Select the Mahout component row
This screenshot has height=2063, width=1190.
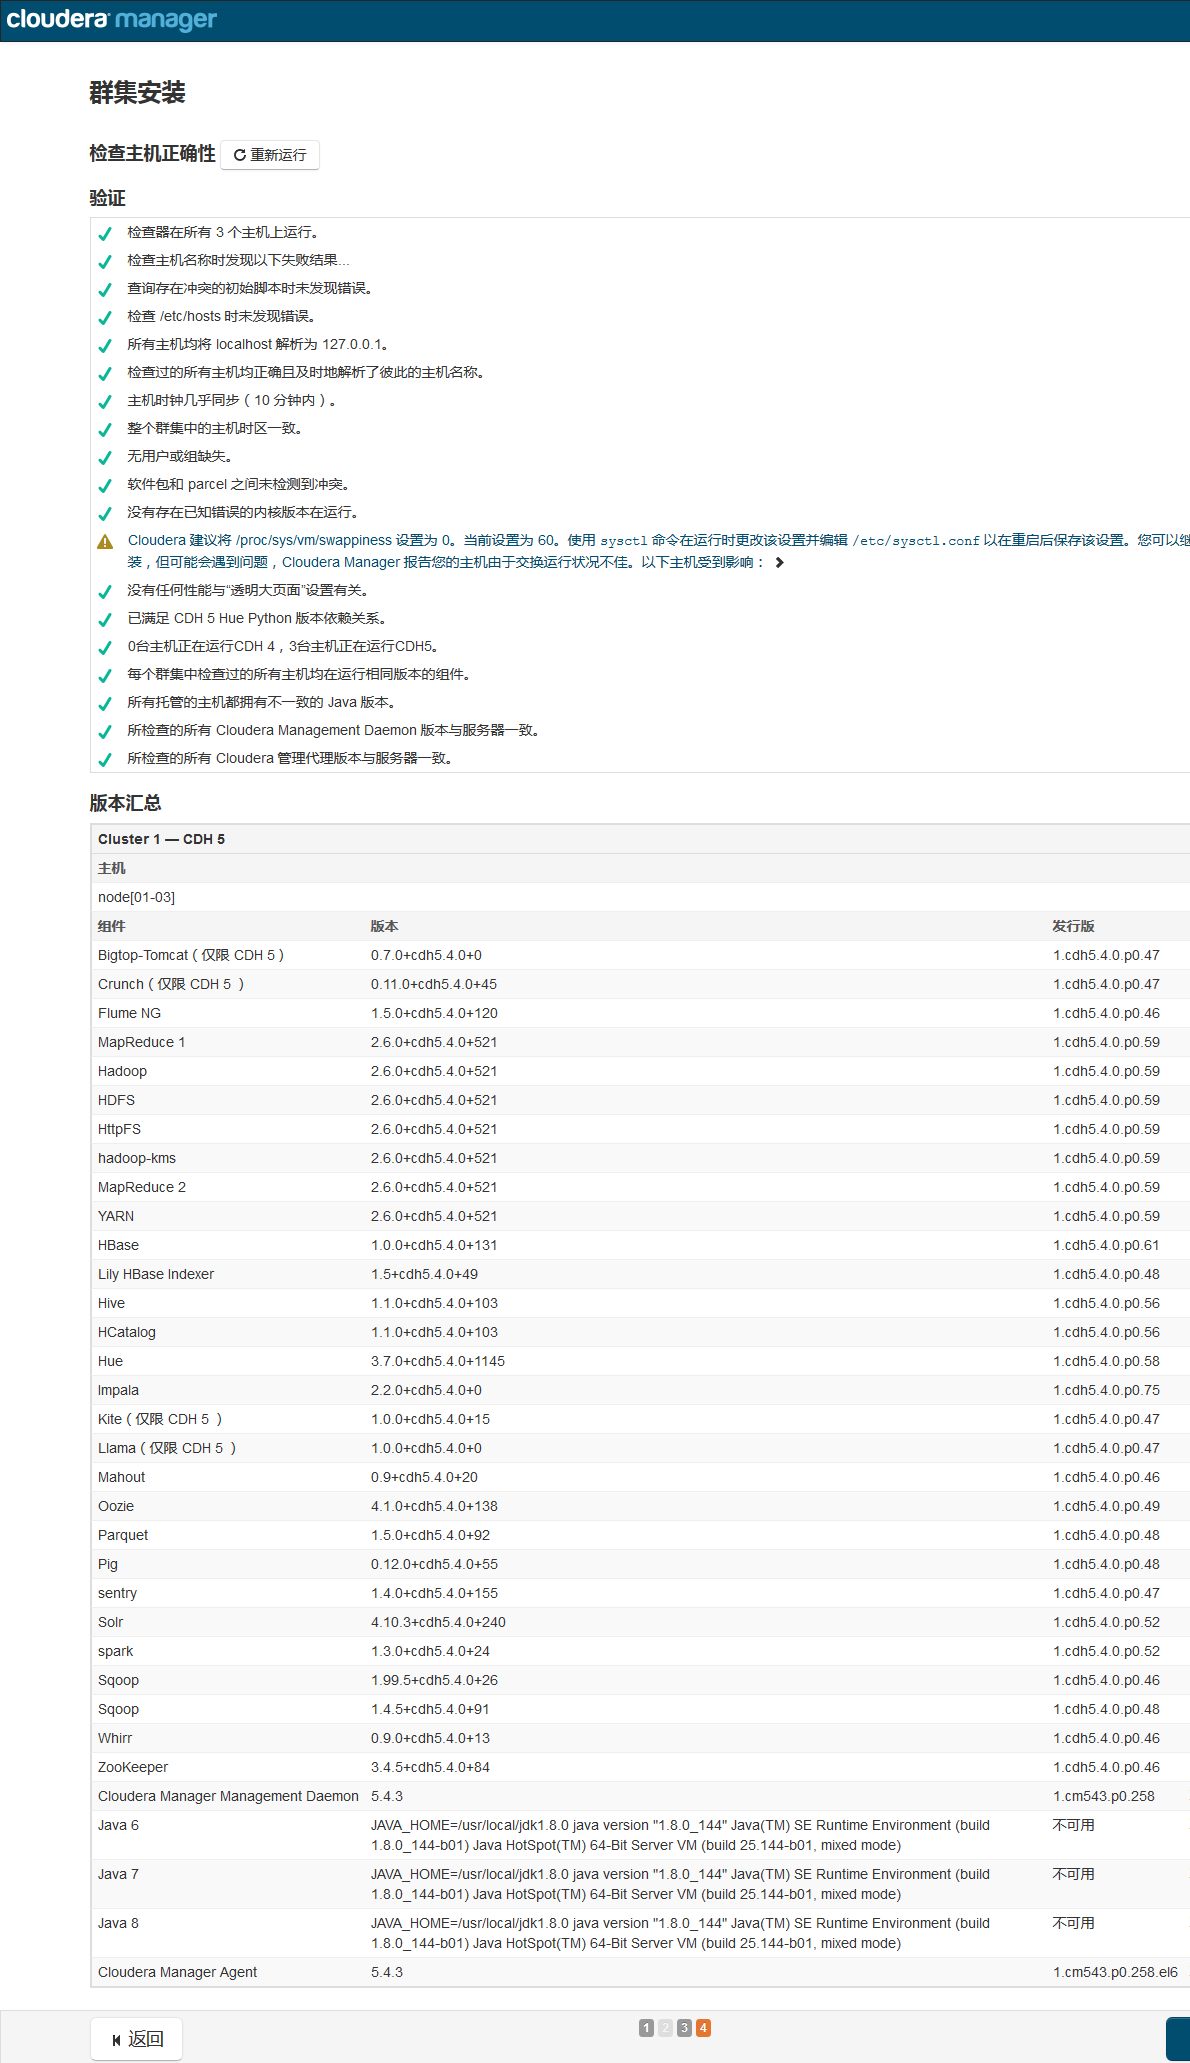[x=640, y=1477]
